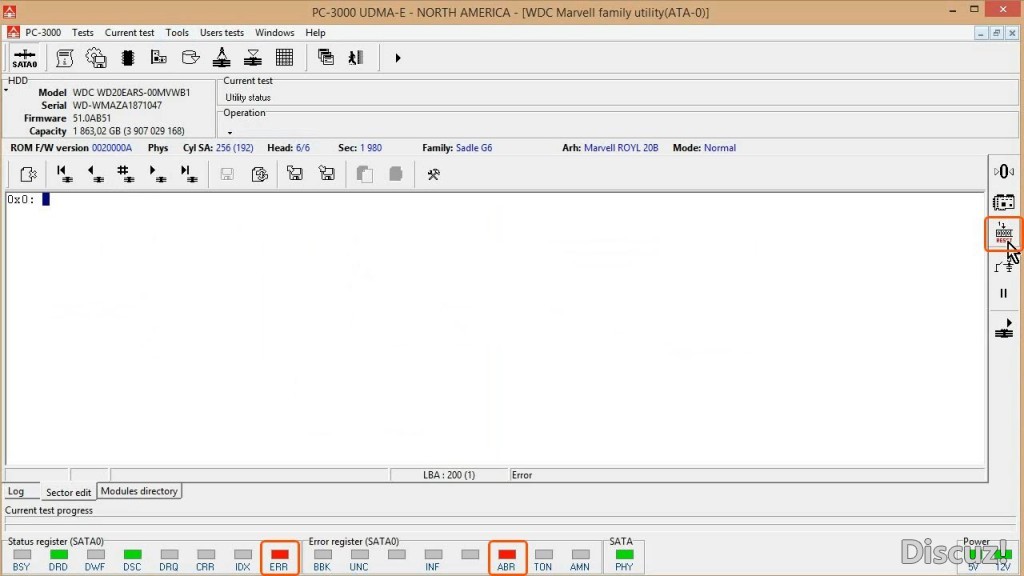Viewport: 1024px width, 576px height.
Task: Click the 'LBA : 200 (1)' status cell
Action: coord(449,475)
